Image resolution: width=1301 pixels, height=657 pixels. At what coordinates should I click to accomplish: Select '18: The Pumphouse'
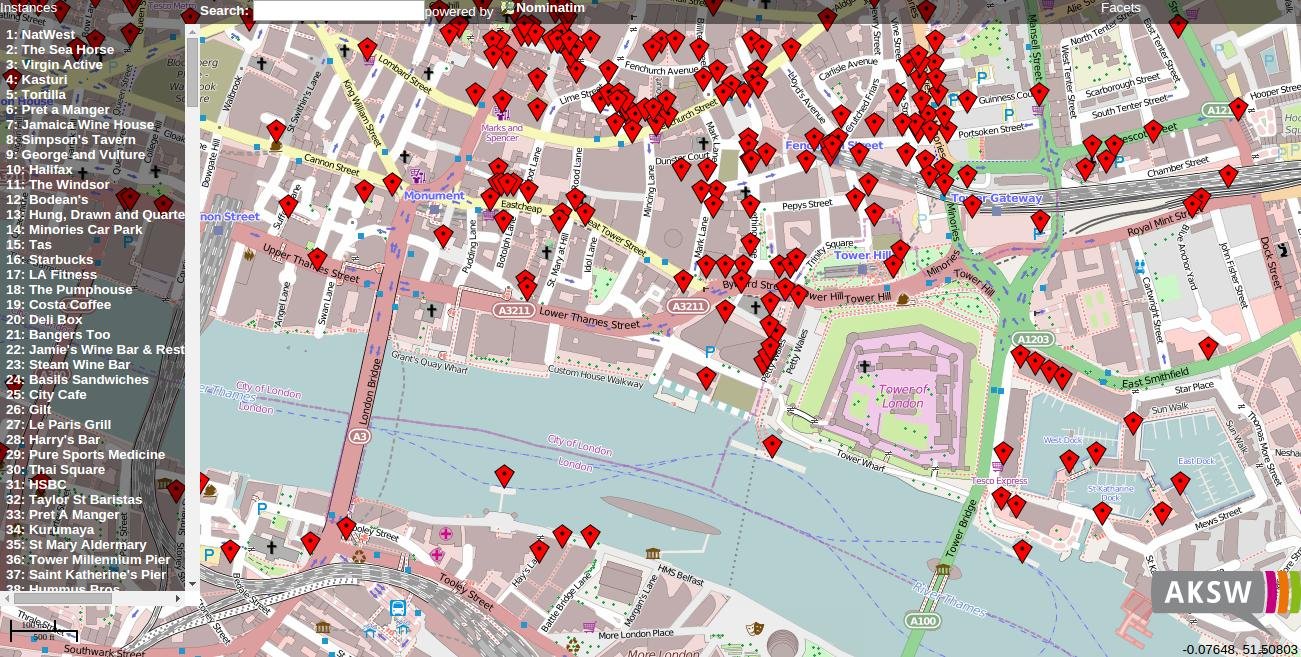tap(69, 289)
